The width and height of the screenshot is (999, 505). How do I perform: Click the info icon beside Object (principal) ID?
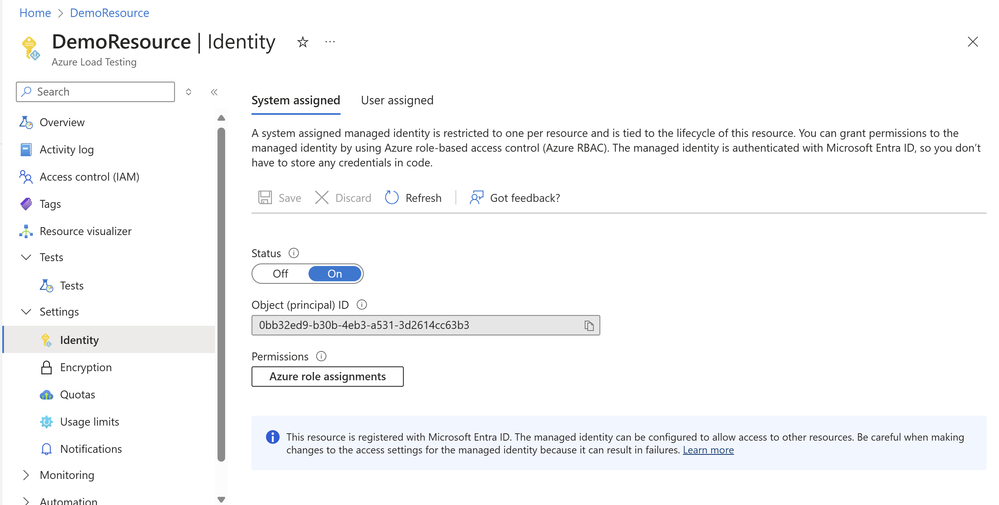[362, 304]
